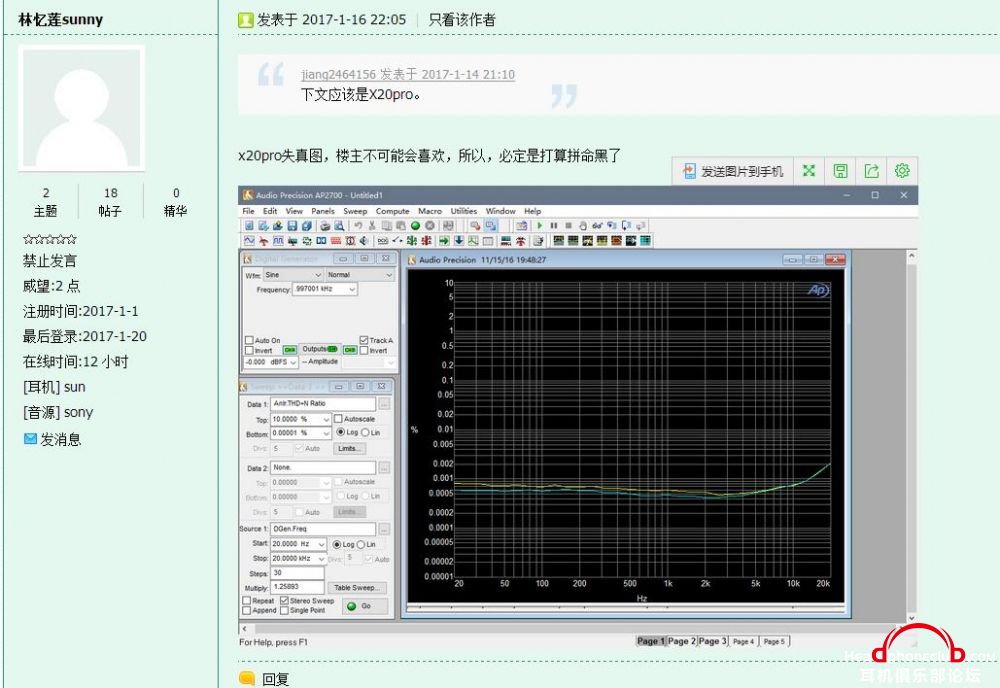
Task: Click the green Play triangle icon
Action: click(x=540, y=226)
